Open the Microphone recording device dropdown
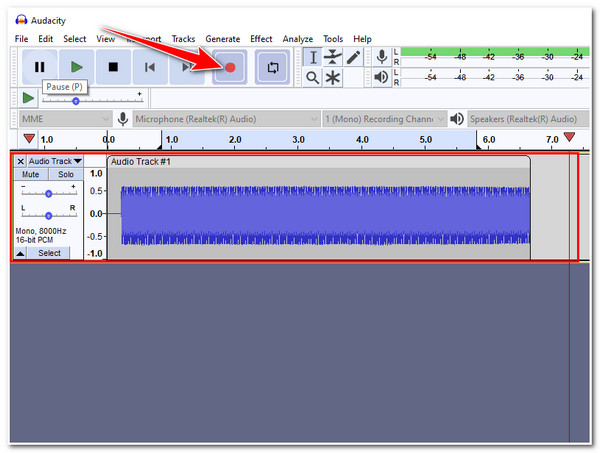Screen dimensions: 600x453 [226, 119]
